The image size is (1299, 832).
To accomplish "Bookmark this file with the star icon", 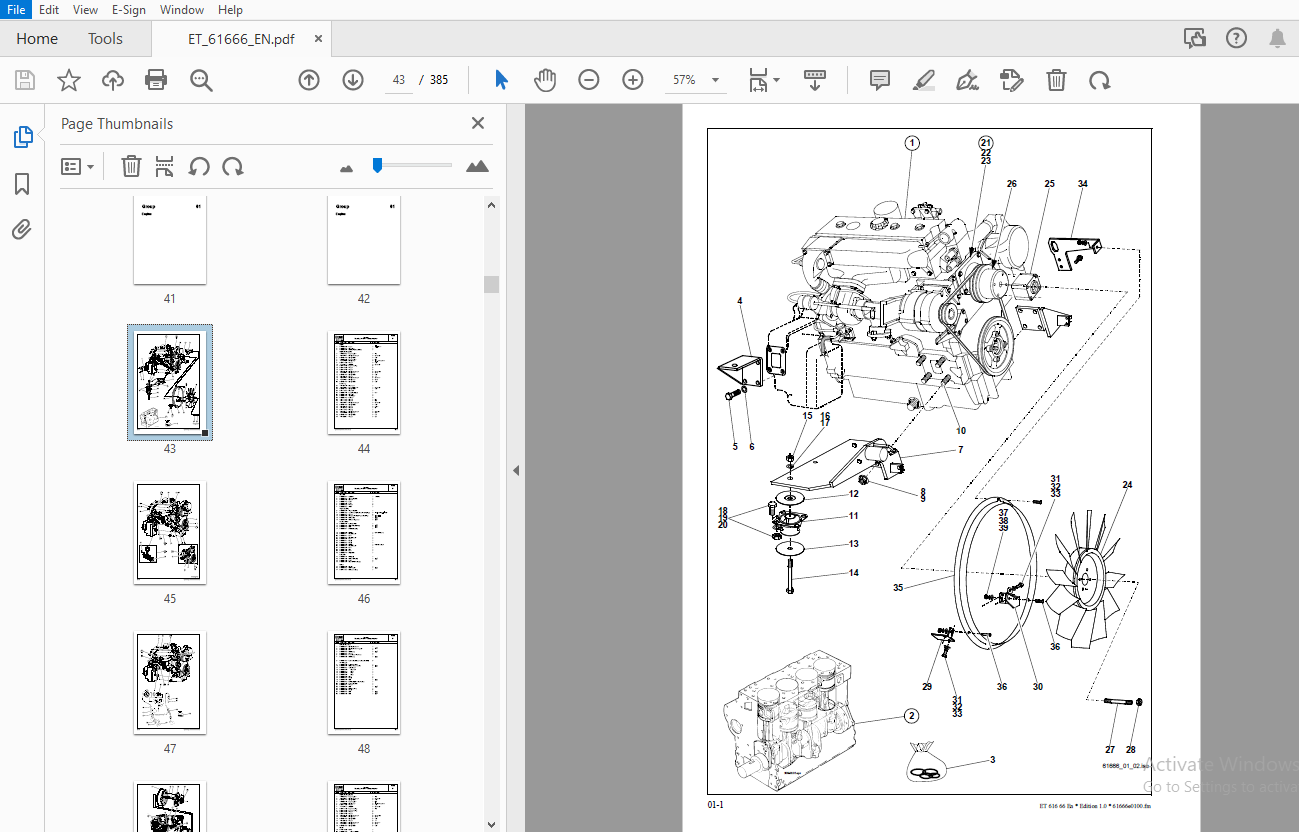I will [69, 80].
